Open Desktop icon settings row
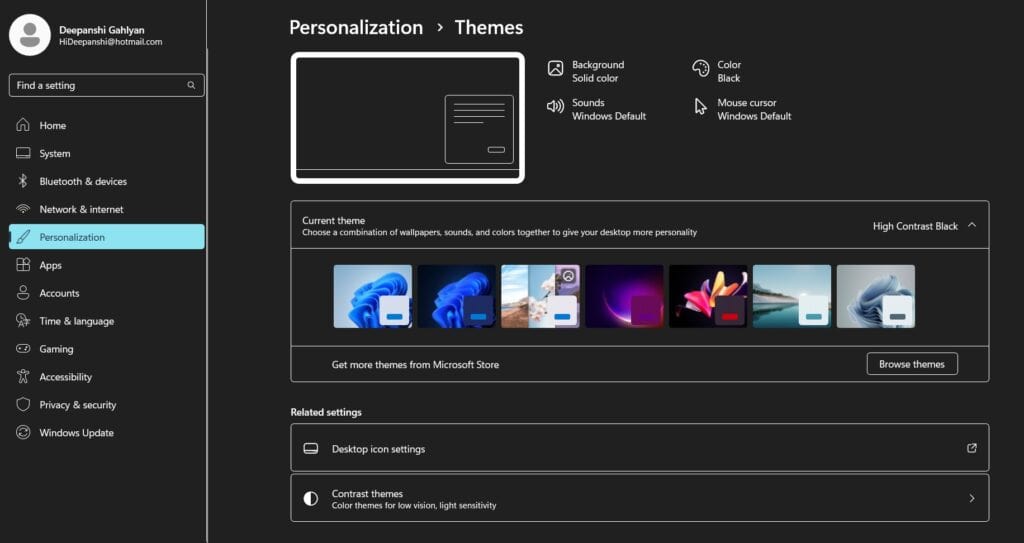This screenshot has height=543, width=1024. [x=639, y=448]
